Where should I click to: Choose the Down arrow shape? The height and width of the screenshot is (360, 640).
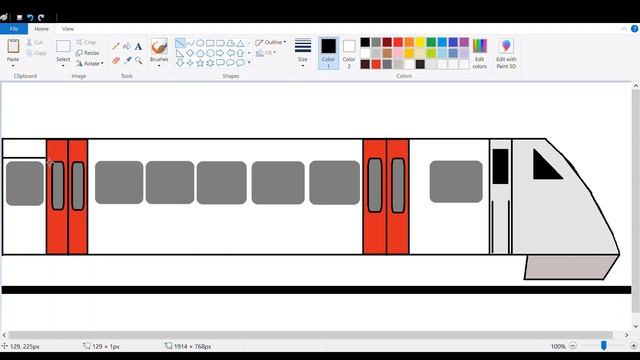click(180, 63)
